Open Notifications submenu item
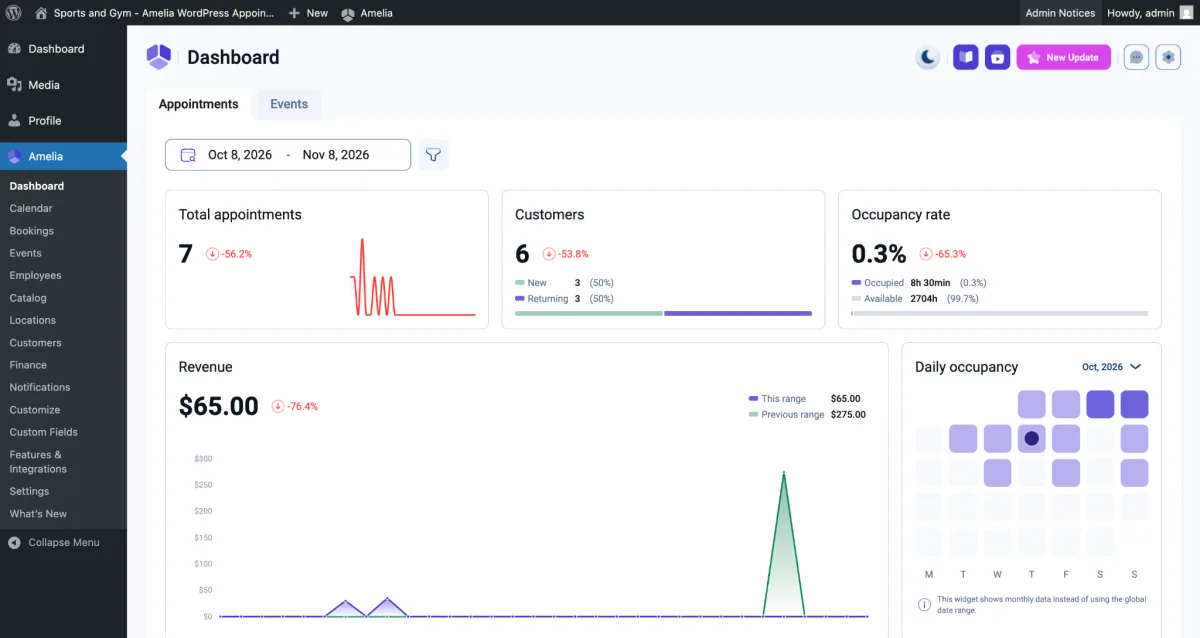1200x638 pixels. click(x=40, y=387)
